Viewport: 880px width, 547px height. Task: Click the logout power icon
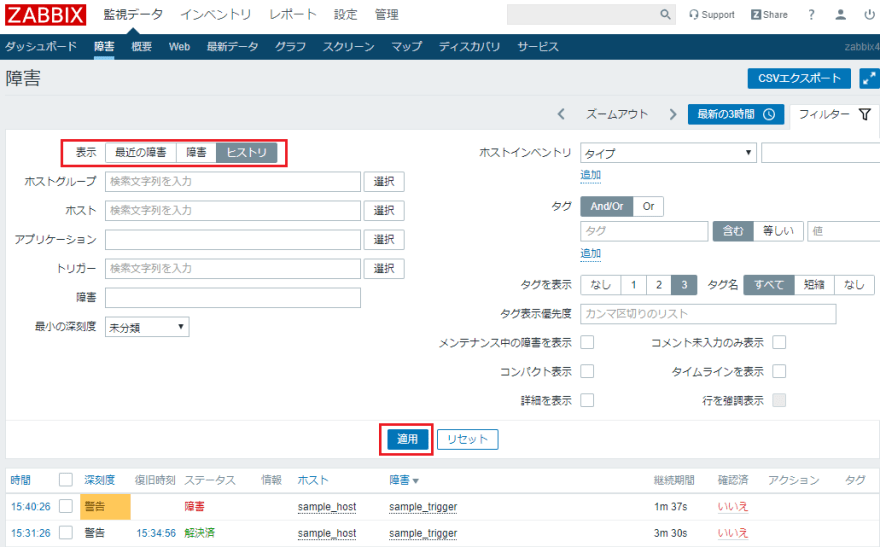(869, 15)
